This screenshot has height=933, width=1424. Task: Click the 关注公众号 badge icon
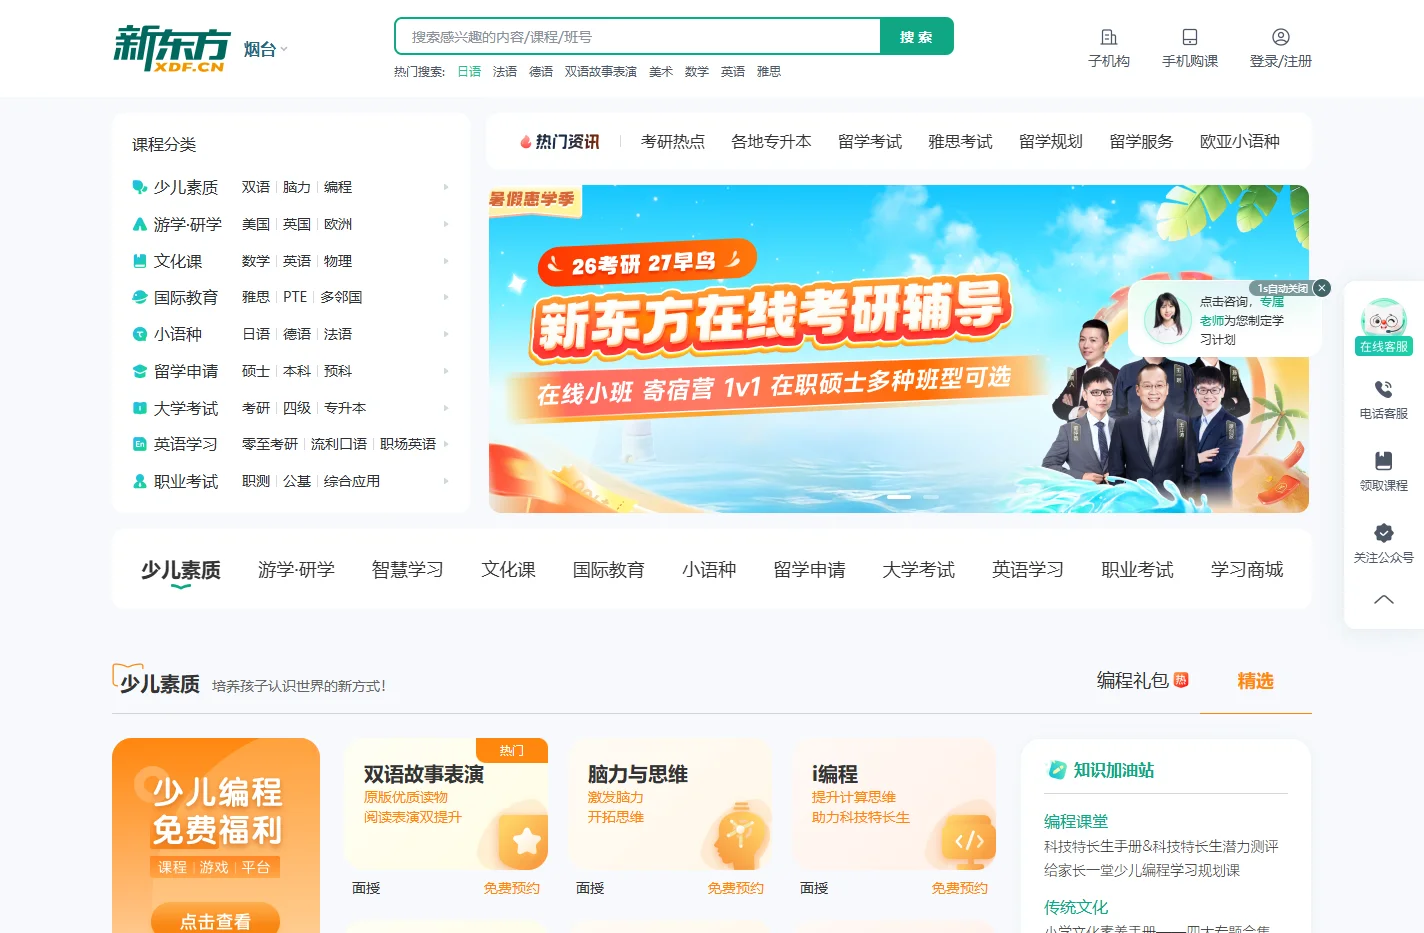(x=1384, y=533)
